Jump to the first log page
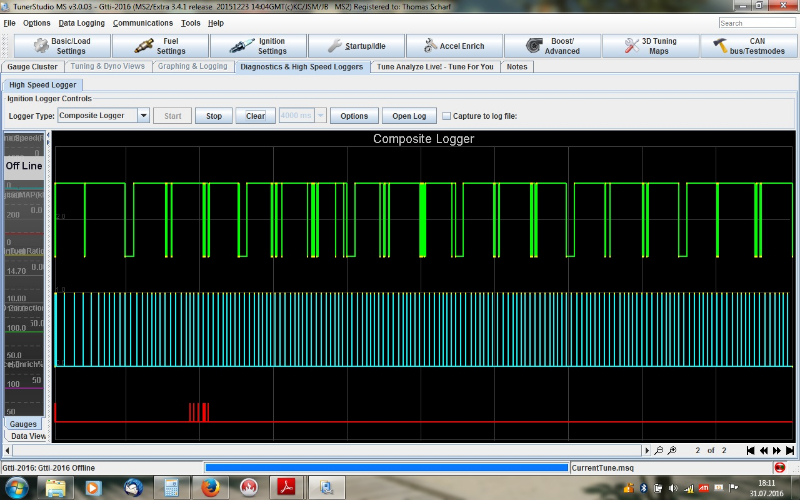This screenshot has width=800, height=500. point(750,450)
